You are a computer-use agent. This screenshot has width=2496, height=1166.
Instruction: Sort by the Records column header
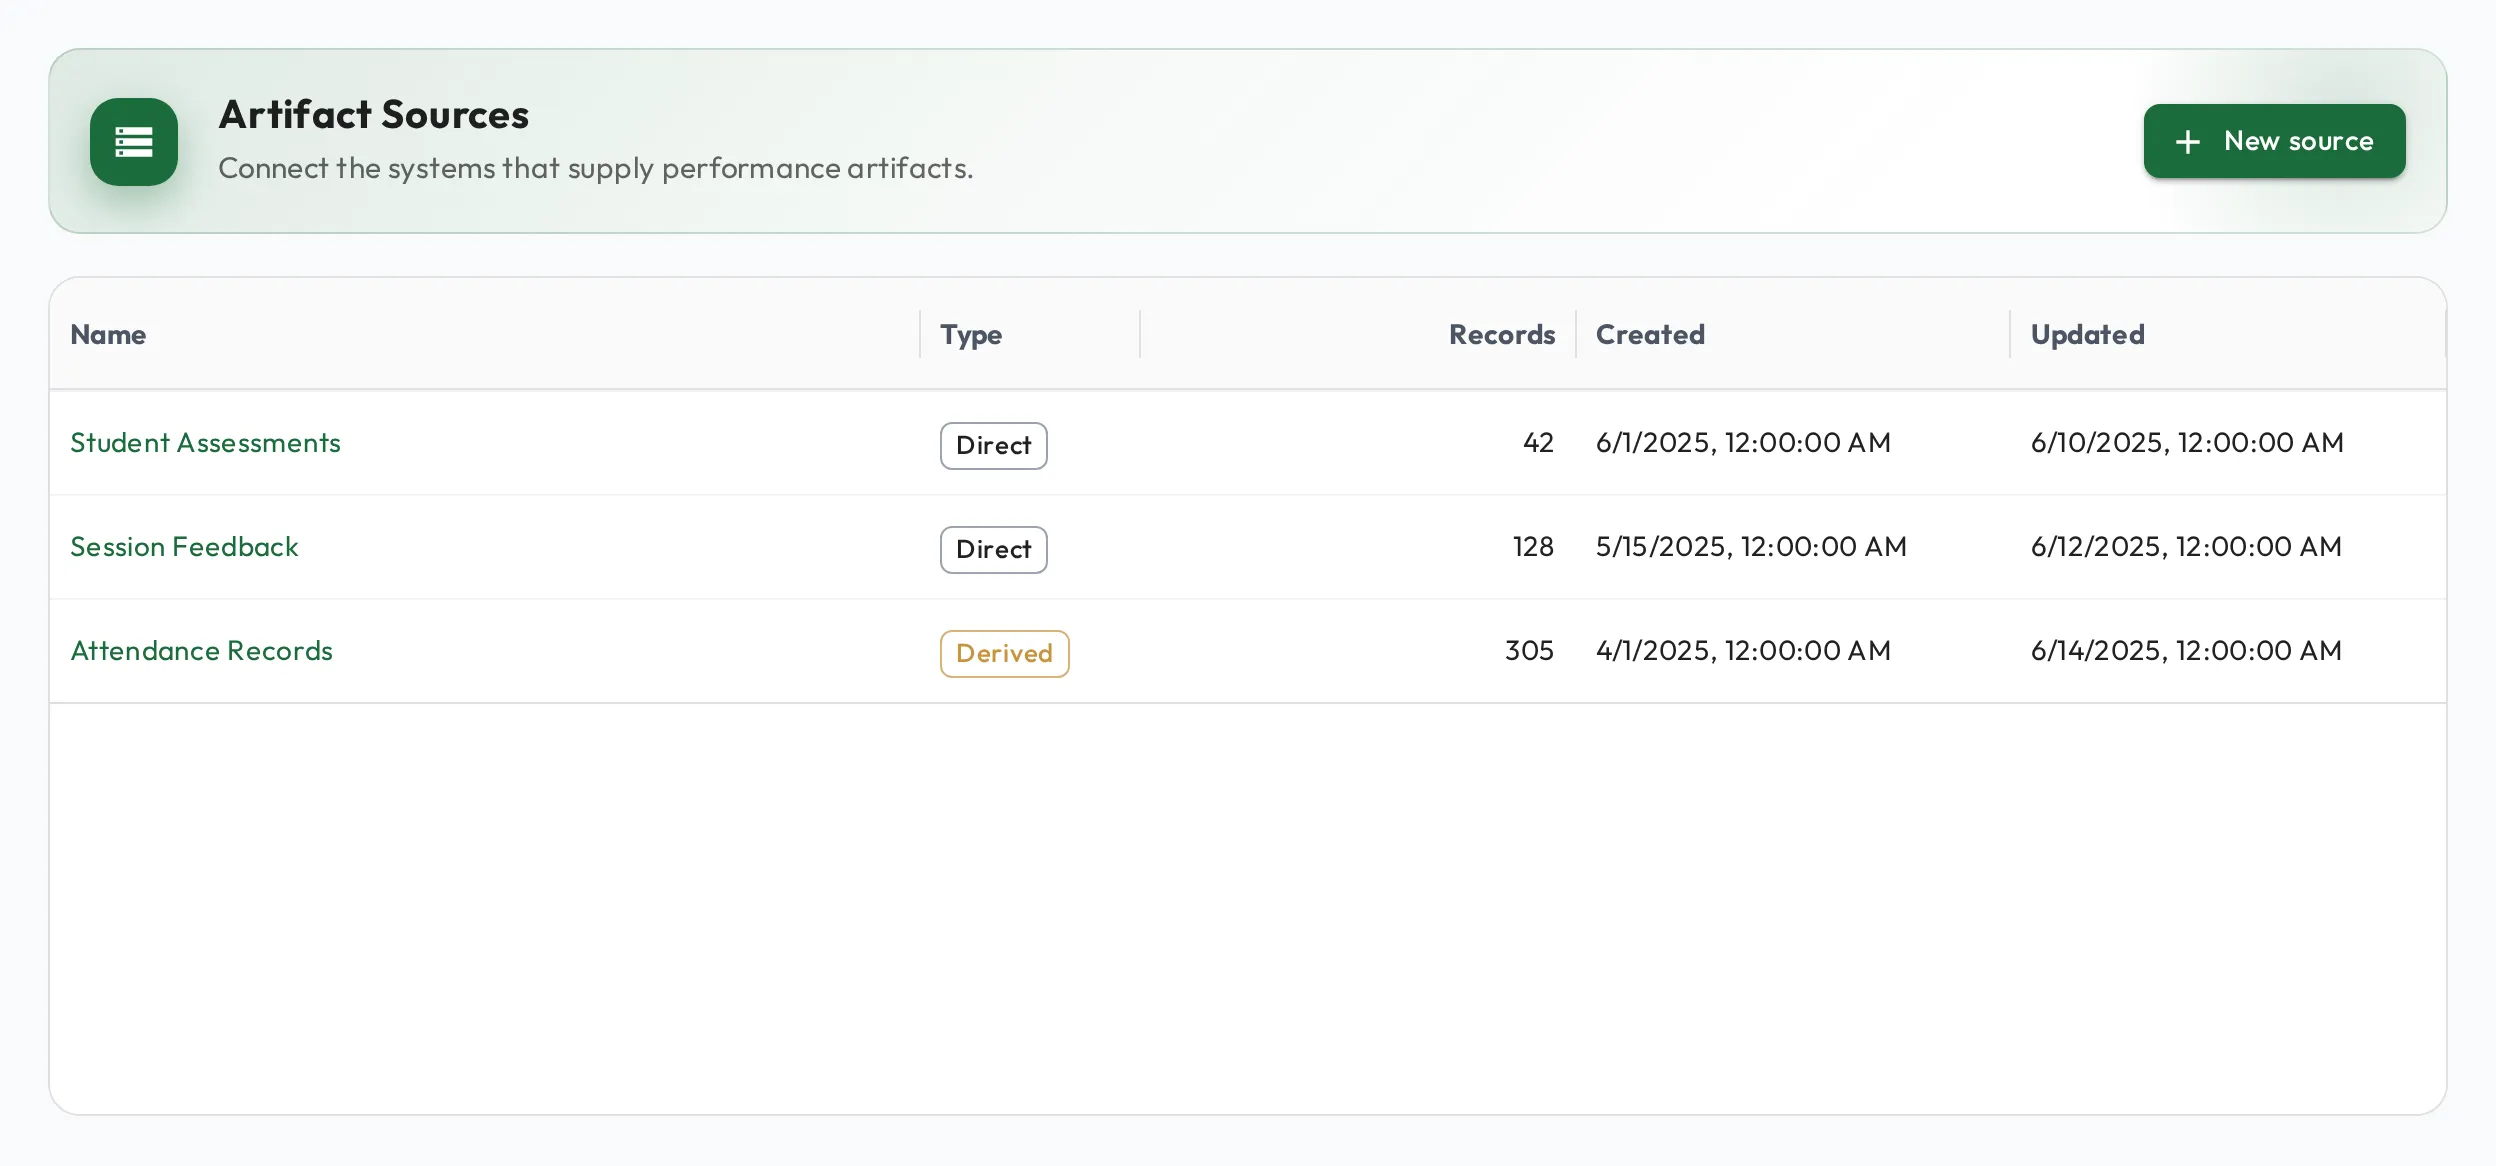pyautogui.click(x=1501, y=334)
